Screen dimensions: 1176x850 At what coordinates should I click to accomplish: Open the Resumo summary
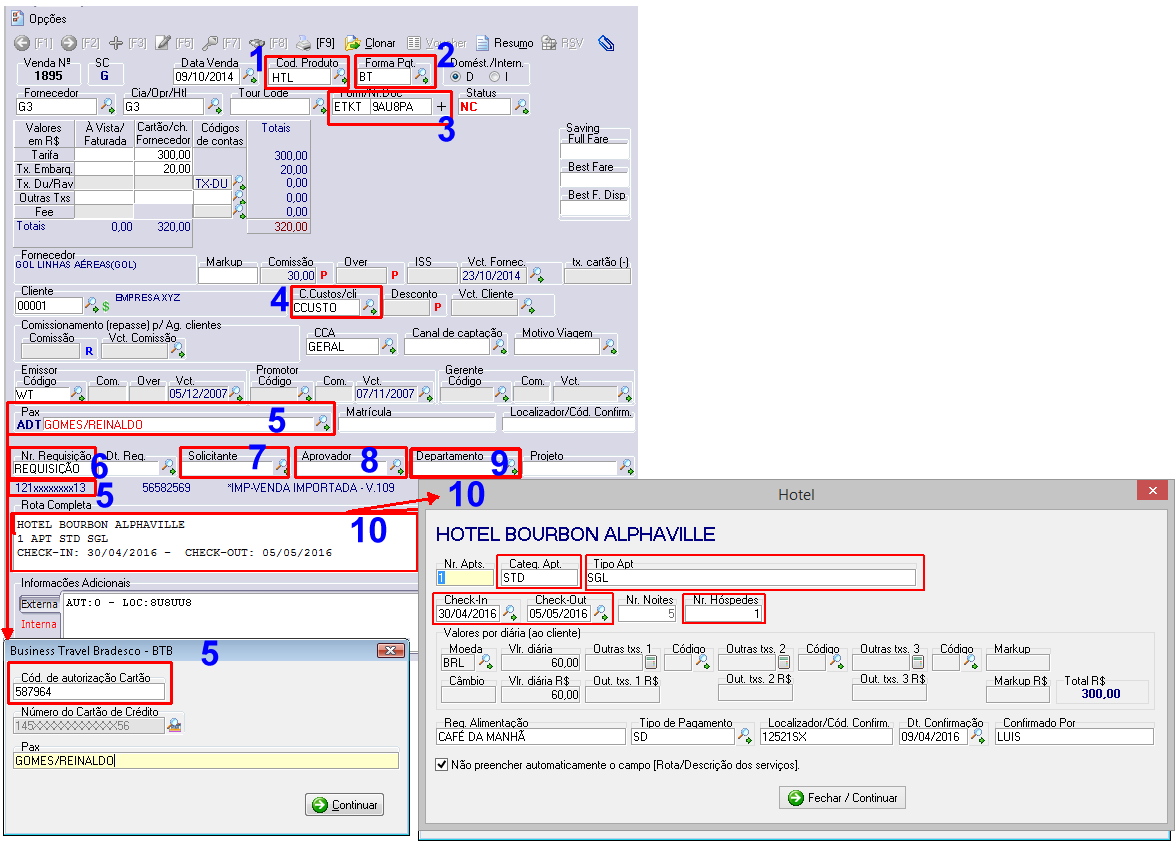[x=505, y=44]
